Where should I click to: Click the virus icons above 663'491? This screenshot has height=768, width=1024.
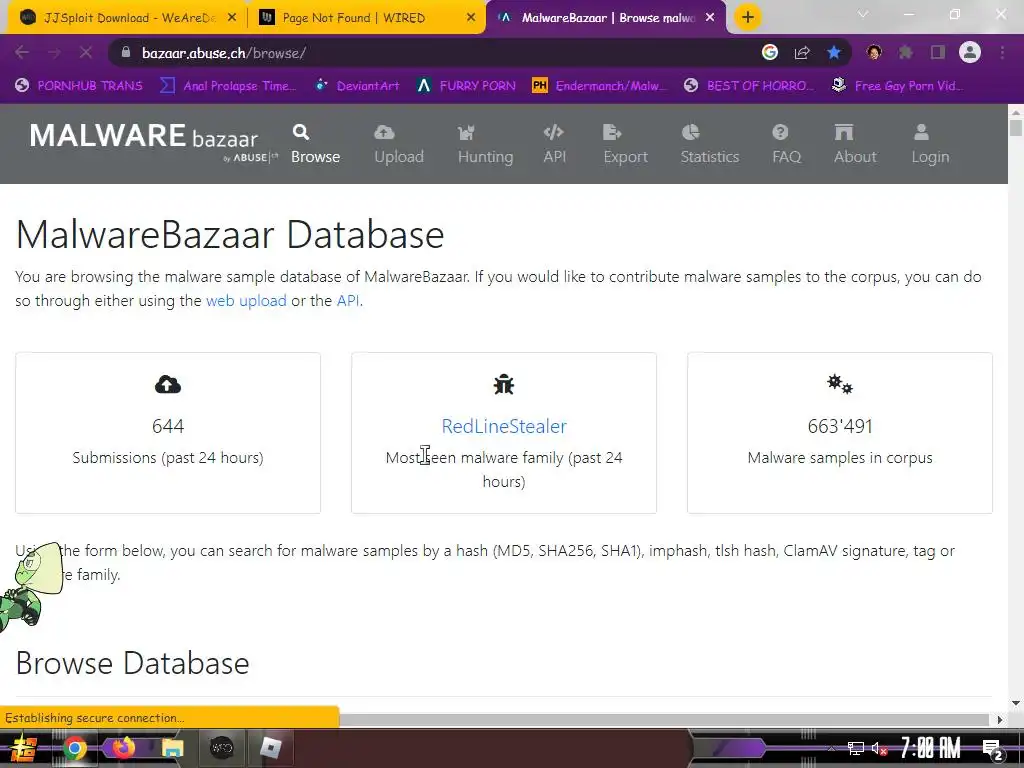click(x=840, y=384)
